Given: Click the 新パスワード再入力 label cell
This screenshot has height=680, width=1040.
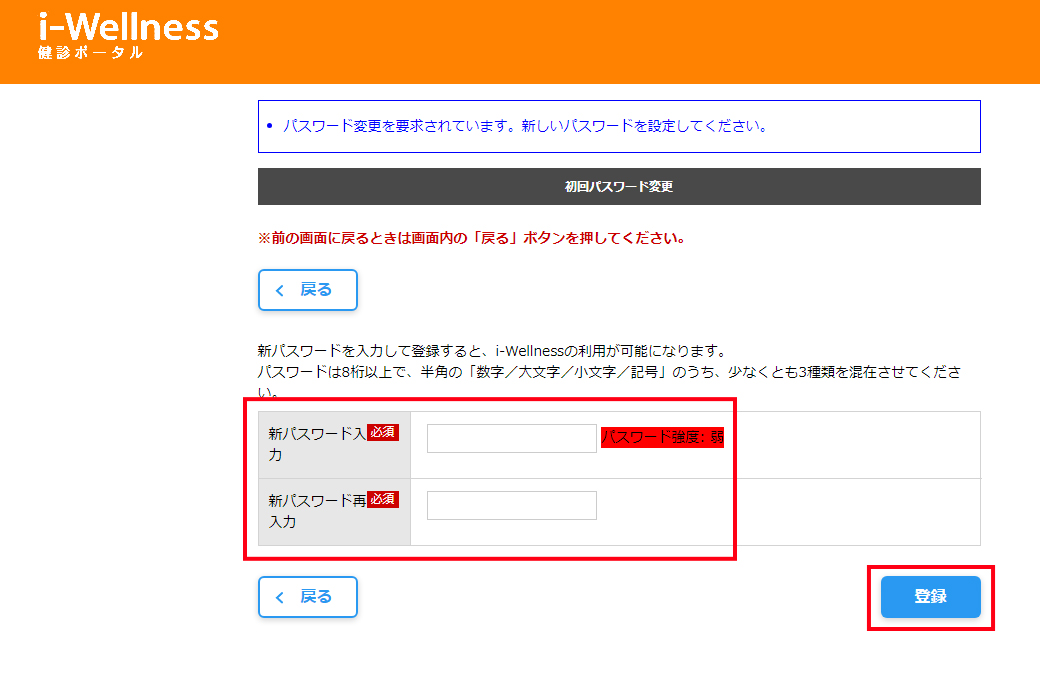Looking at the screenshot, I should point(334,512).
